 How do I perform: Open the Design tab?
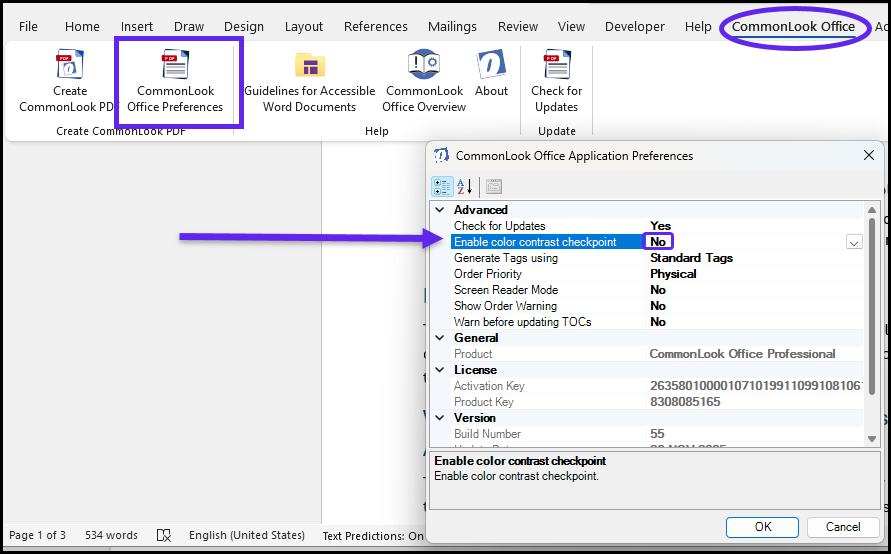coord(244,27)
